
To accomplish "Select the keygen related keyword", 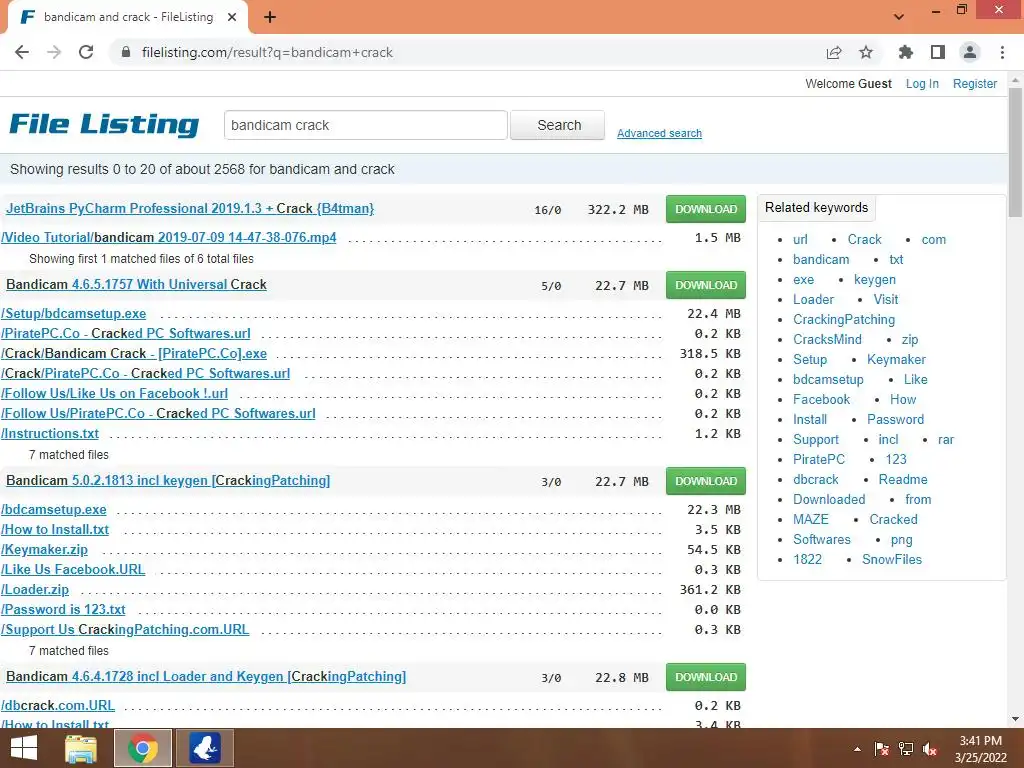I will 874,280.
